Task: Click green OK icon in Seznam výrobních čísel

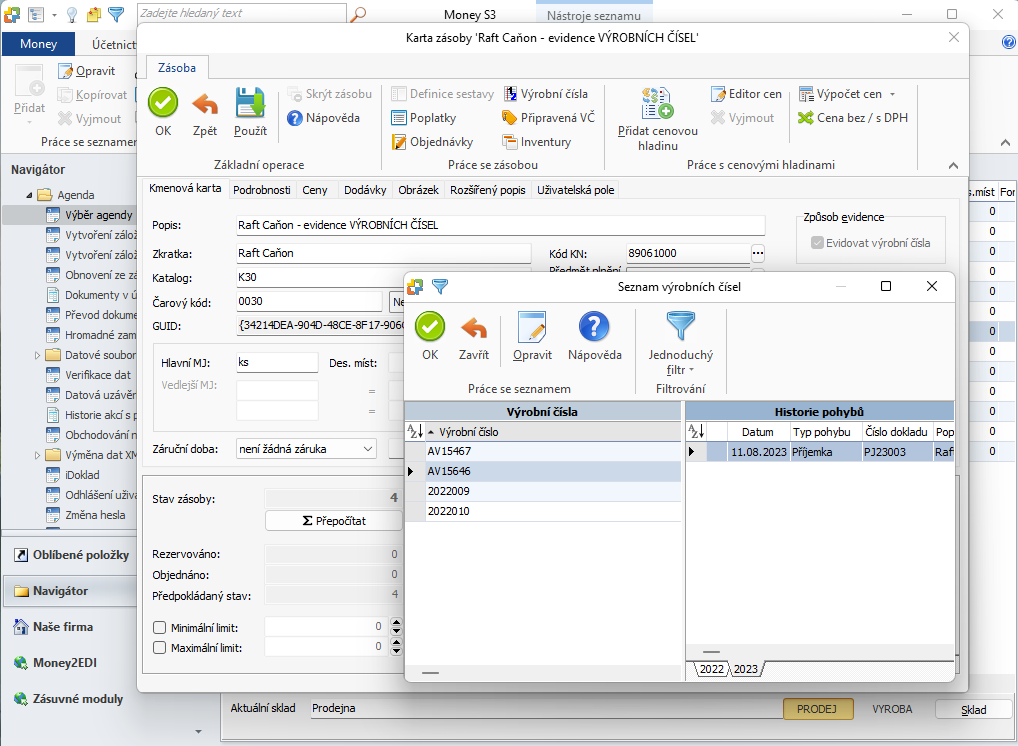Action: coord(430,327)
